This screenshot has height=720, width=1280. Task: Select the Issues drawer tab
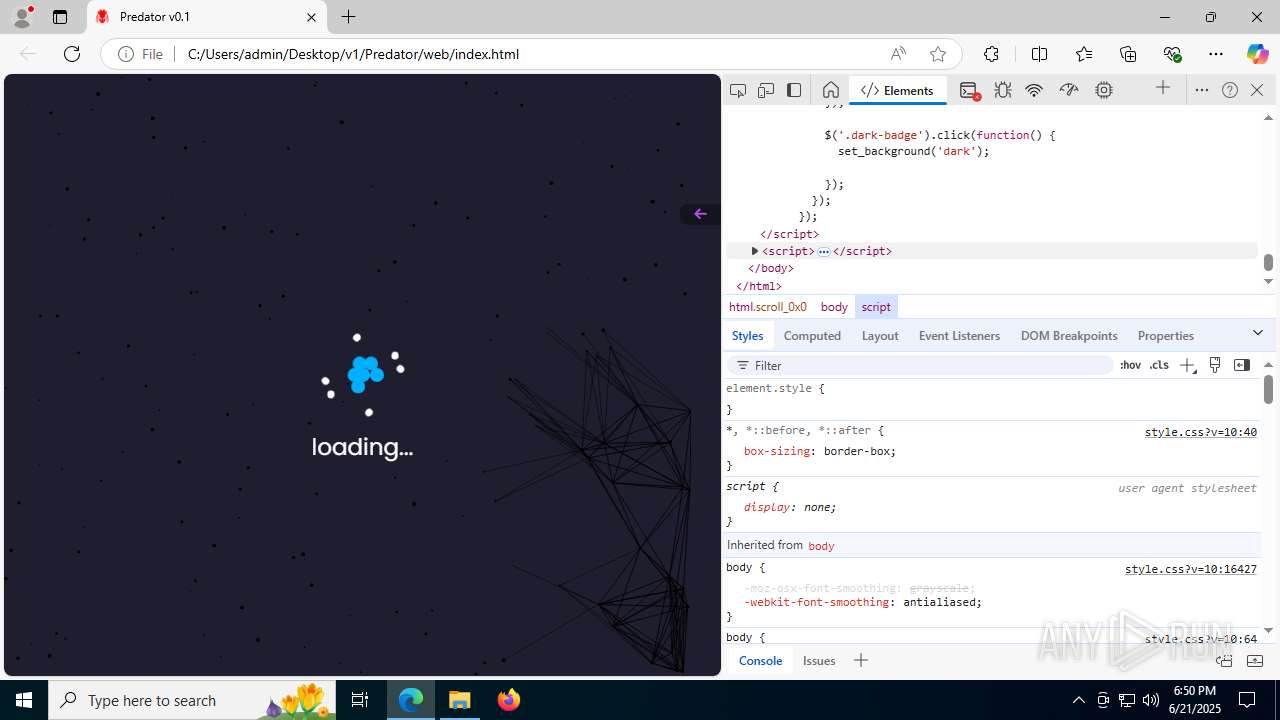click(819, 660)
